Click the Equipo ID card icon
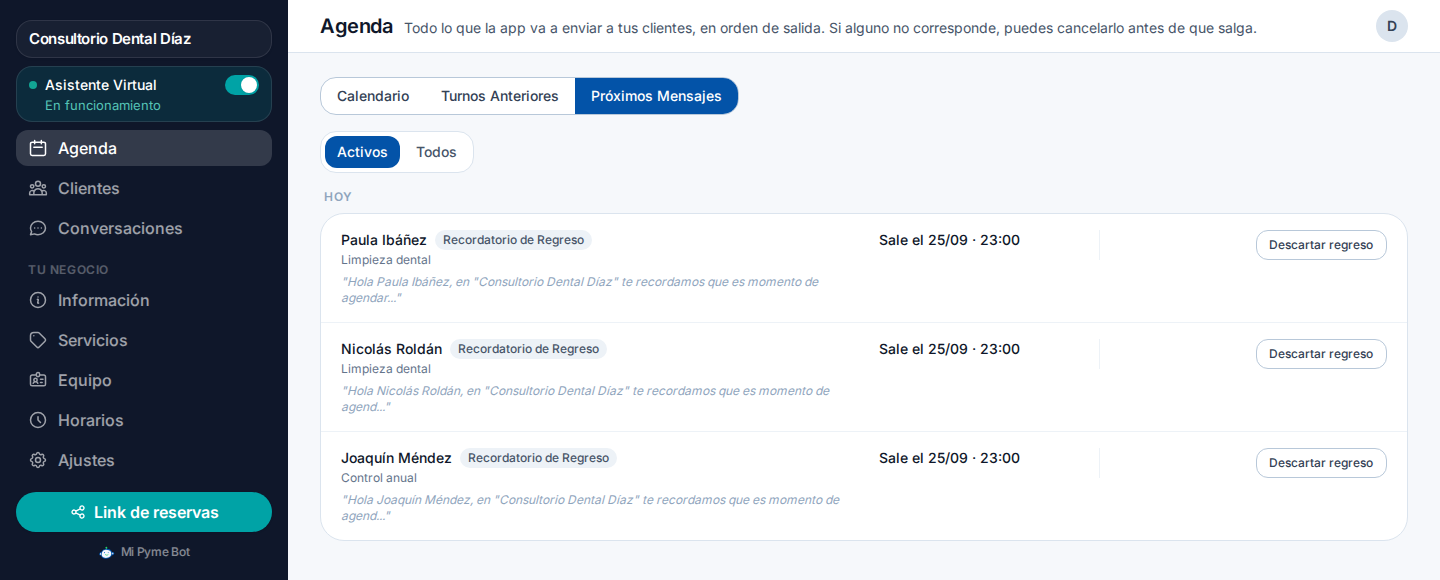 coord(38,380)
